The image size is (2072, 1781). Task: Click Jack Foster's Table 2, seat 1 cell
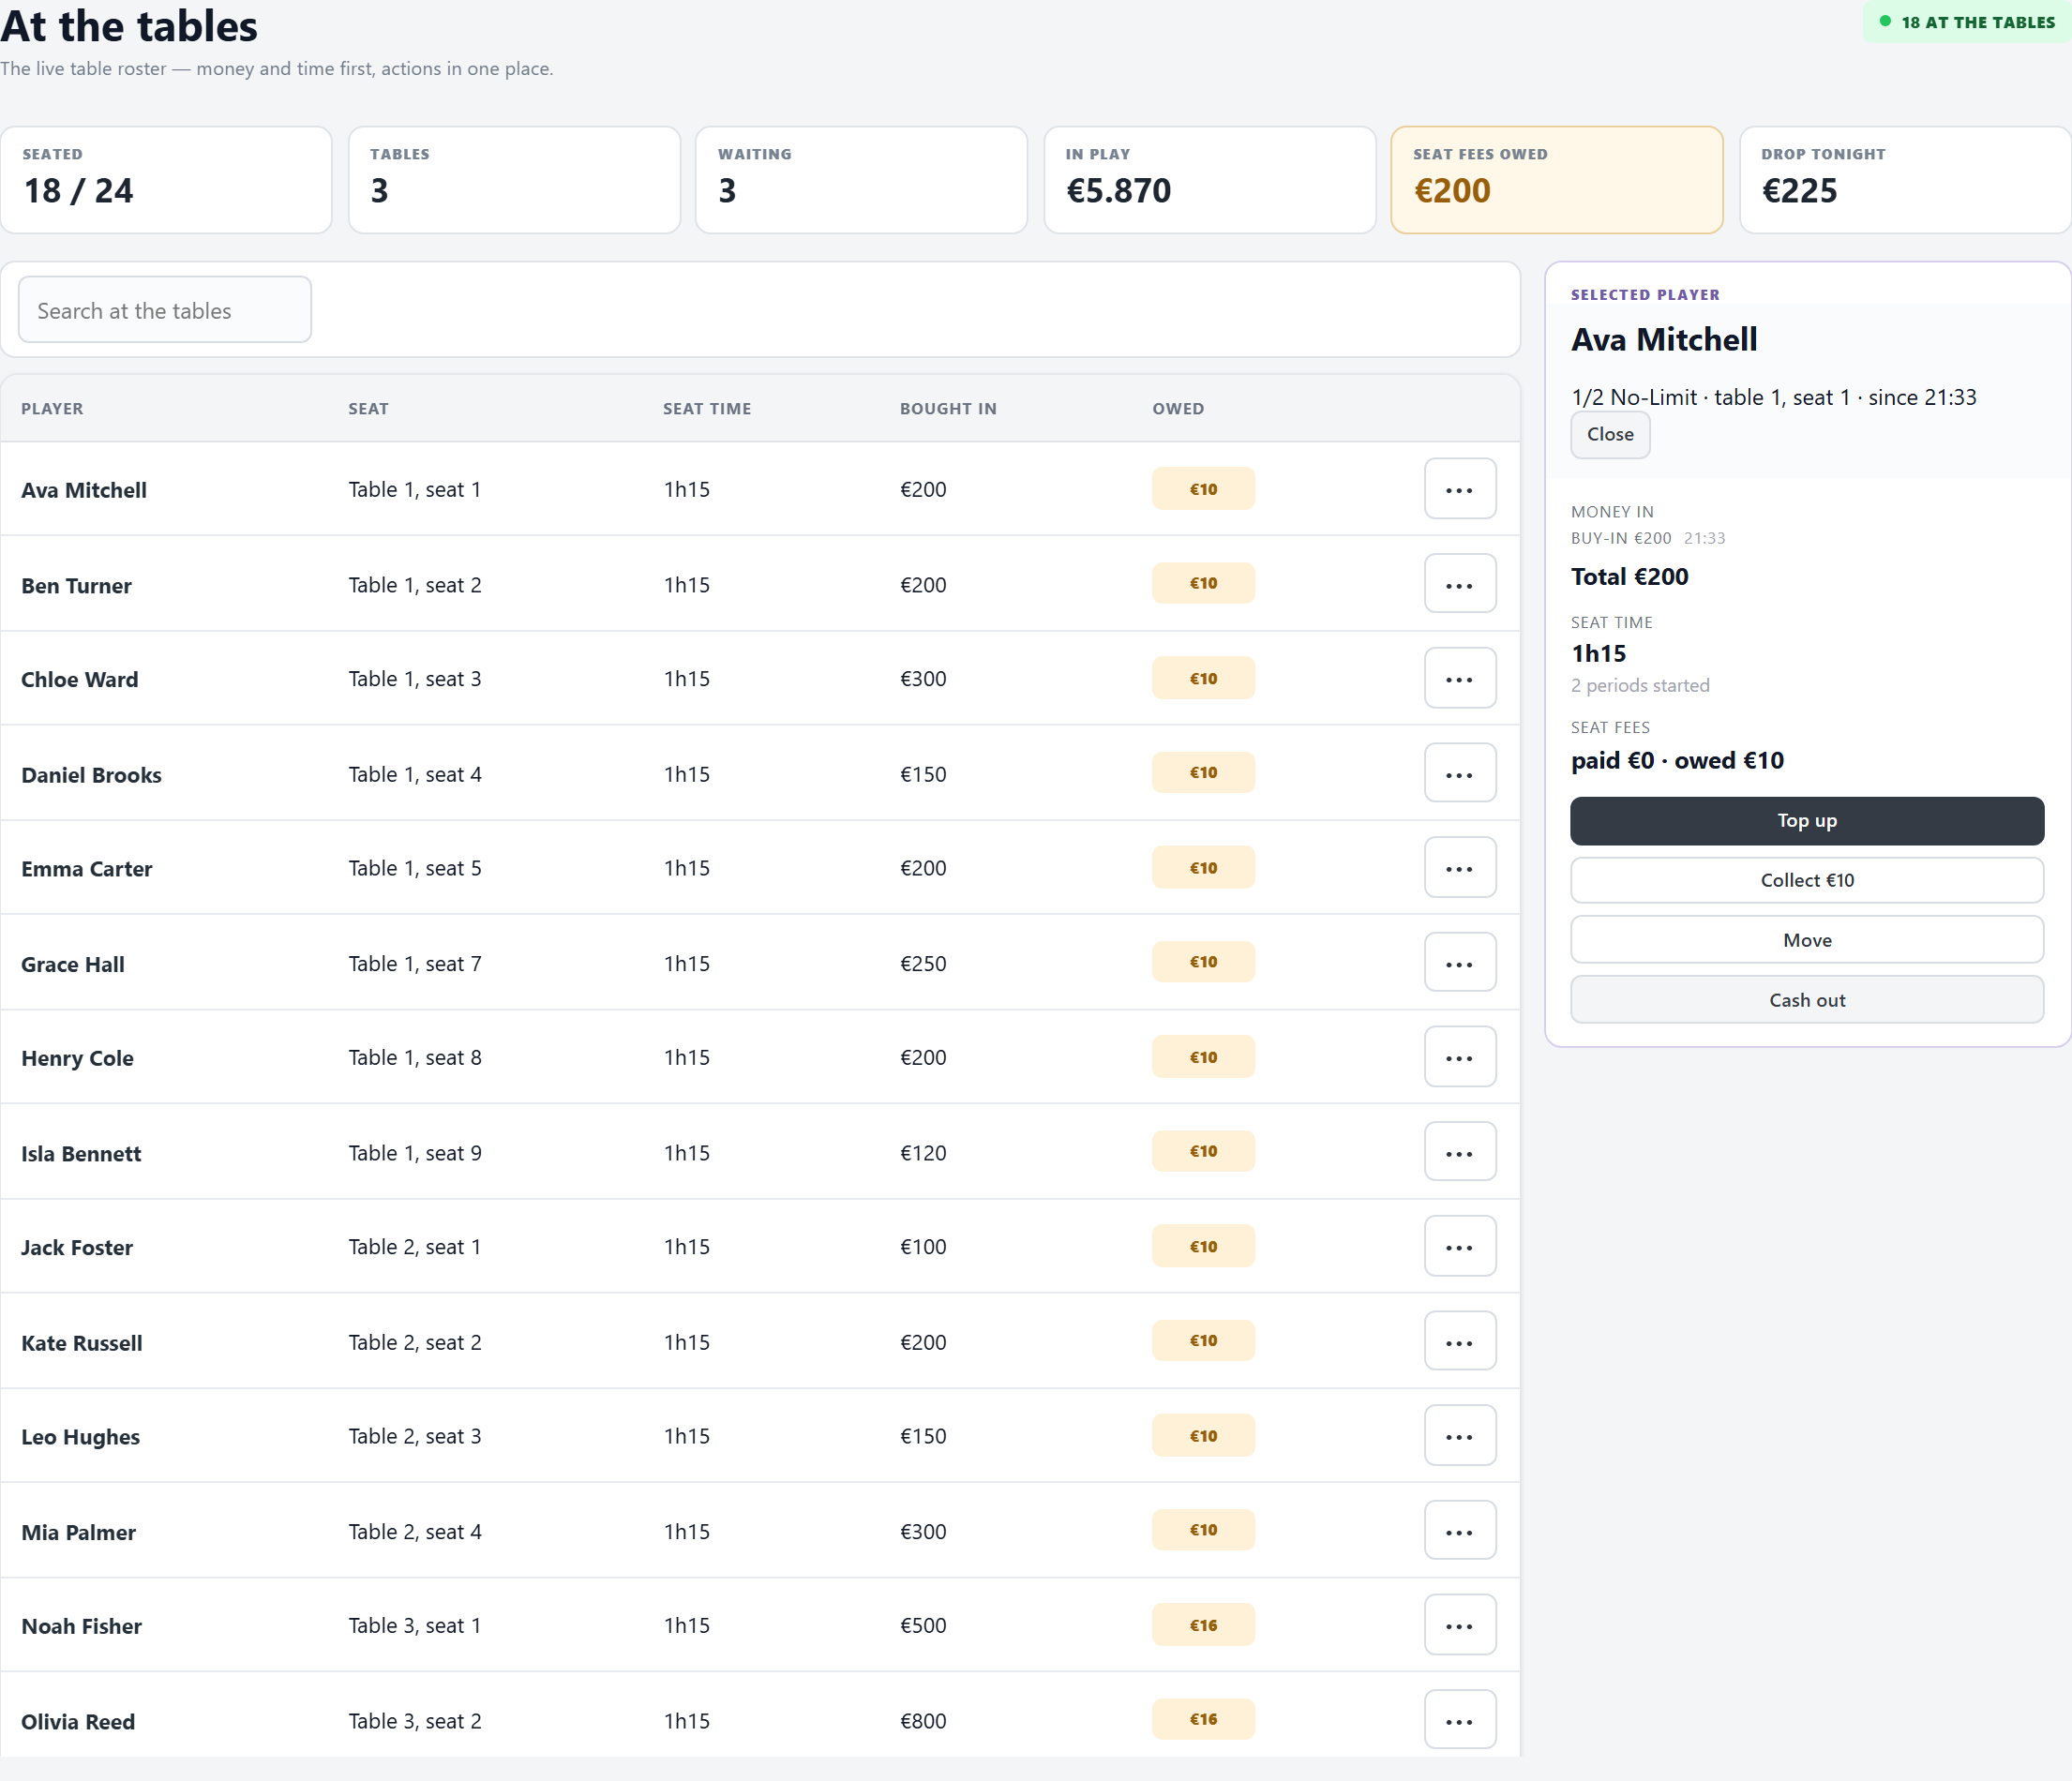click(415, 1246)
